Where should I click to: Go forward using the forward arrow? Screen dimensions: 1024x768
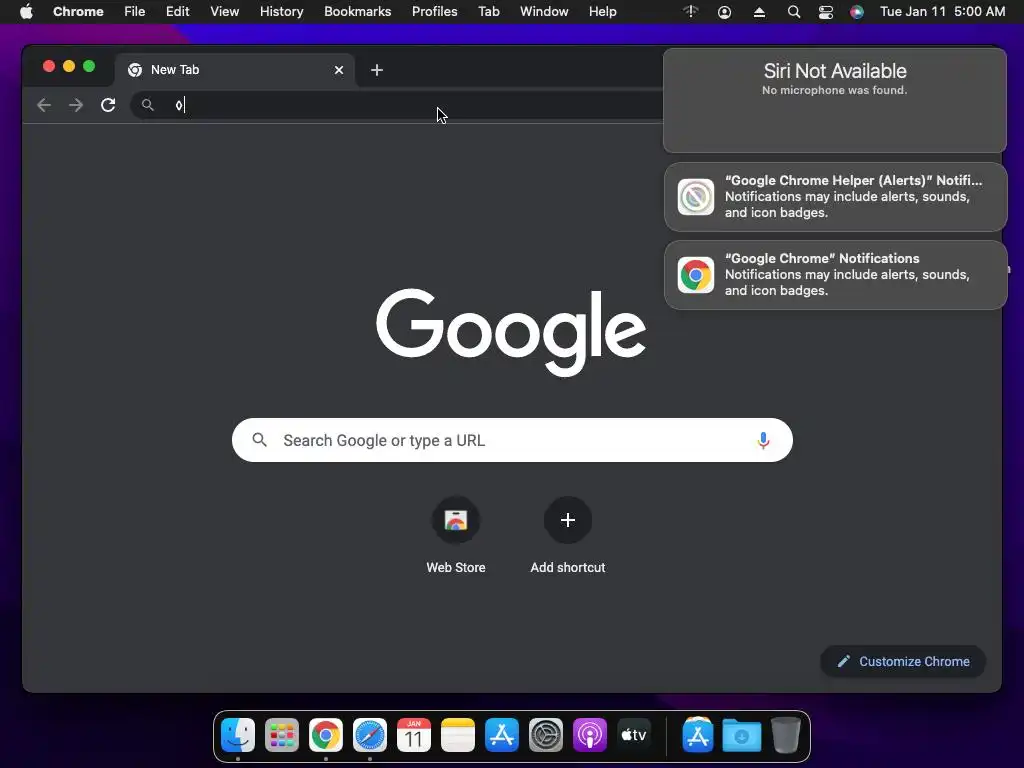coord(76,105)
